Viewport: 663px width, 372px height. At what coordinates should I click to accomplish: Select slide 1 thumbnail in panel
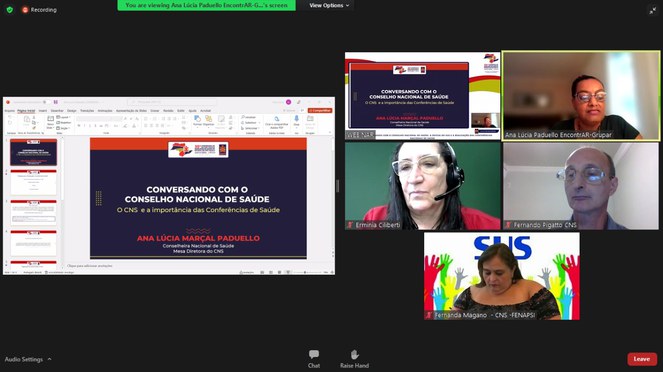[x=33, y=153]
